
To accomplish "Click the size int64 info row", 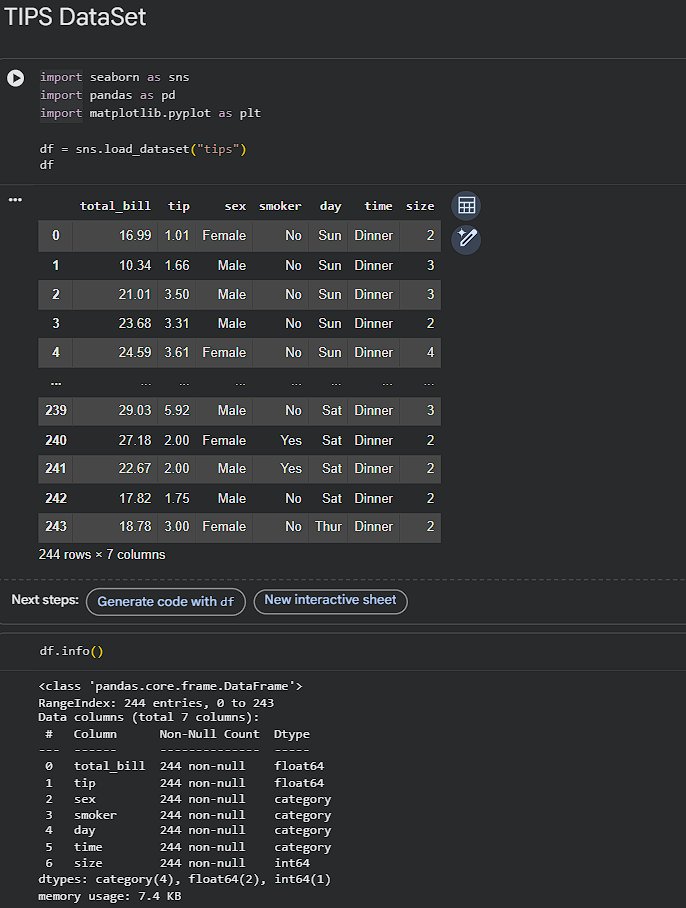I will point(177,863).
